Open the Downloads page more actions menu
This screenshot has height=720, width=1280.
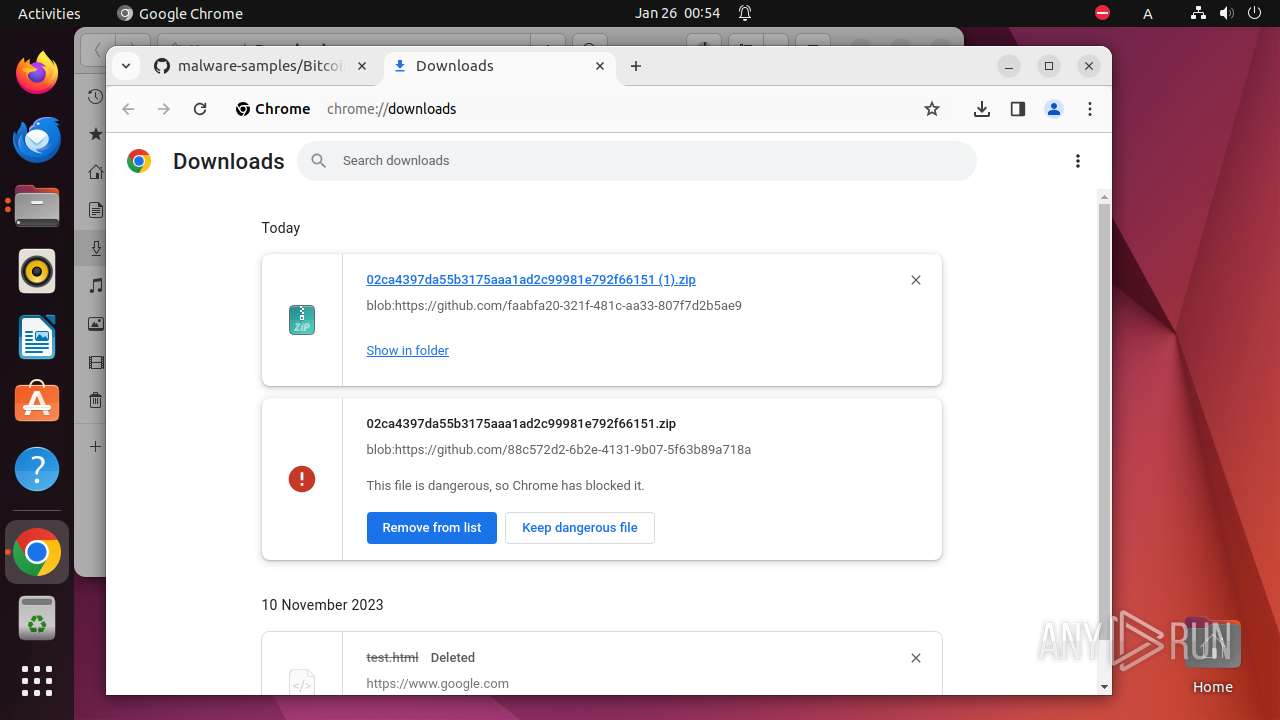pos(1078,161)
